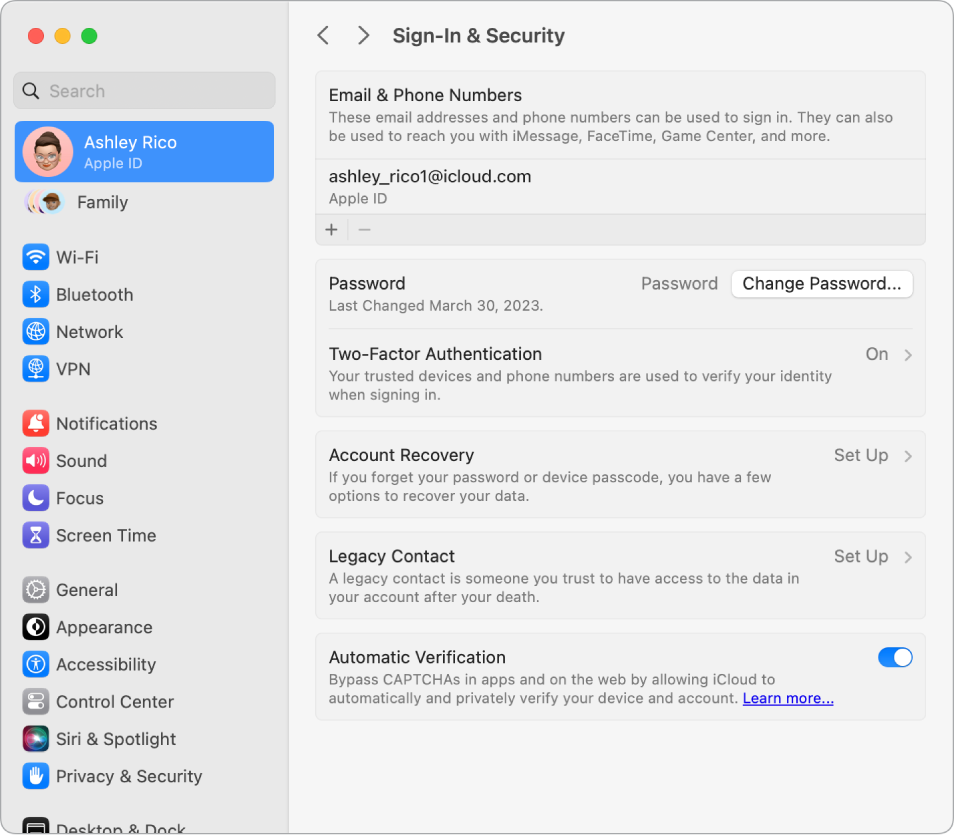Image resolution: width=958 pixels, height=838 pixels.
Task: Switch to the Family section
Action: (144, 202)
